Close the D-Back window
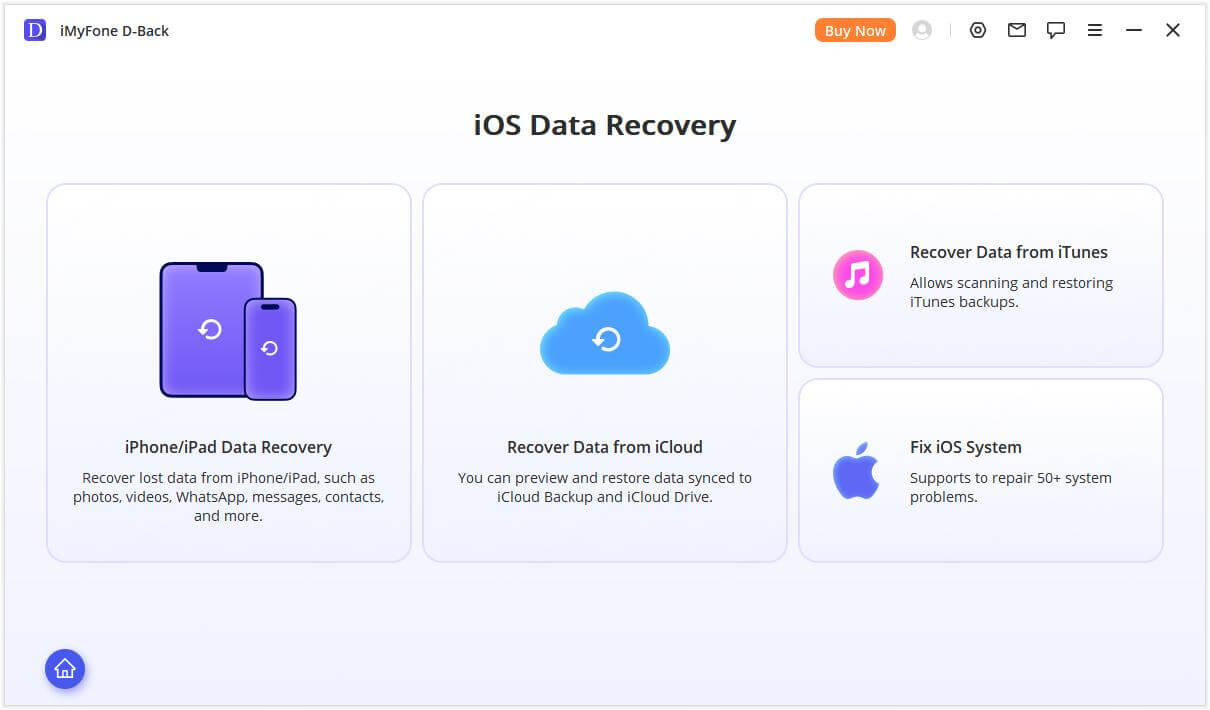1210x710 pixels. point(1173,30)
